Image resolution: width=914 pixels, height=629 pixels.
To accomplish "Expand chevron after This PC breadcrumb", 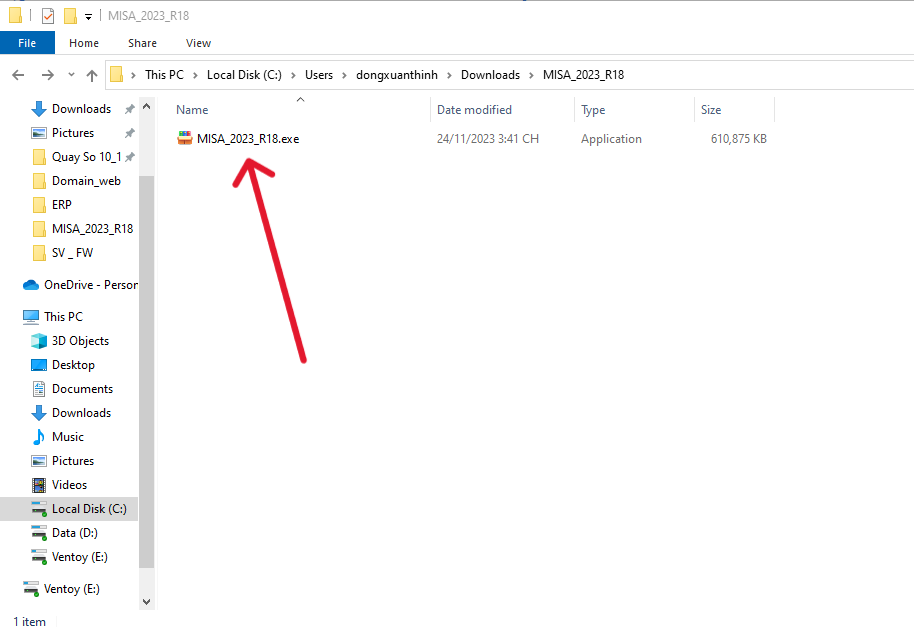I will coord(195,75).
